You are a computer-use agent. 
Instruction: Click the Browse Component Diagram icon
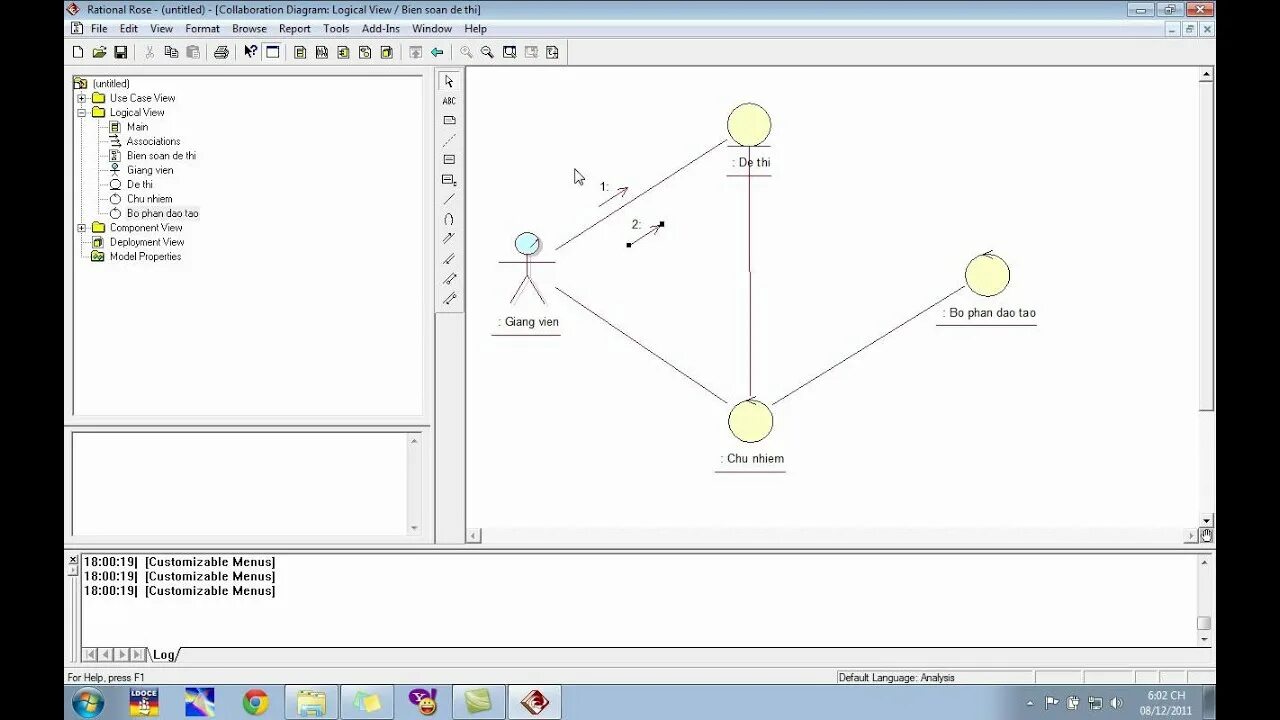click(343, 52)
